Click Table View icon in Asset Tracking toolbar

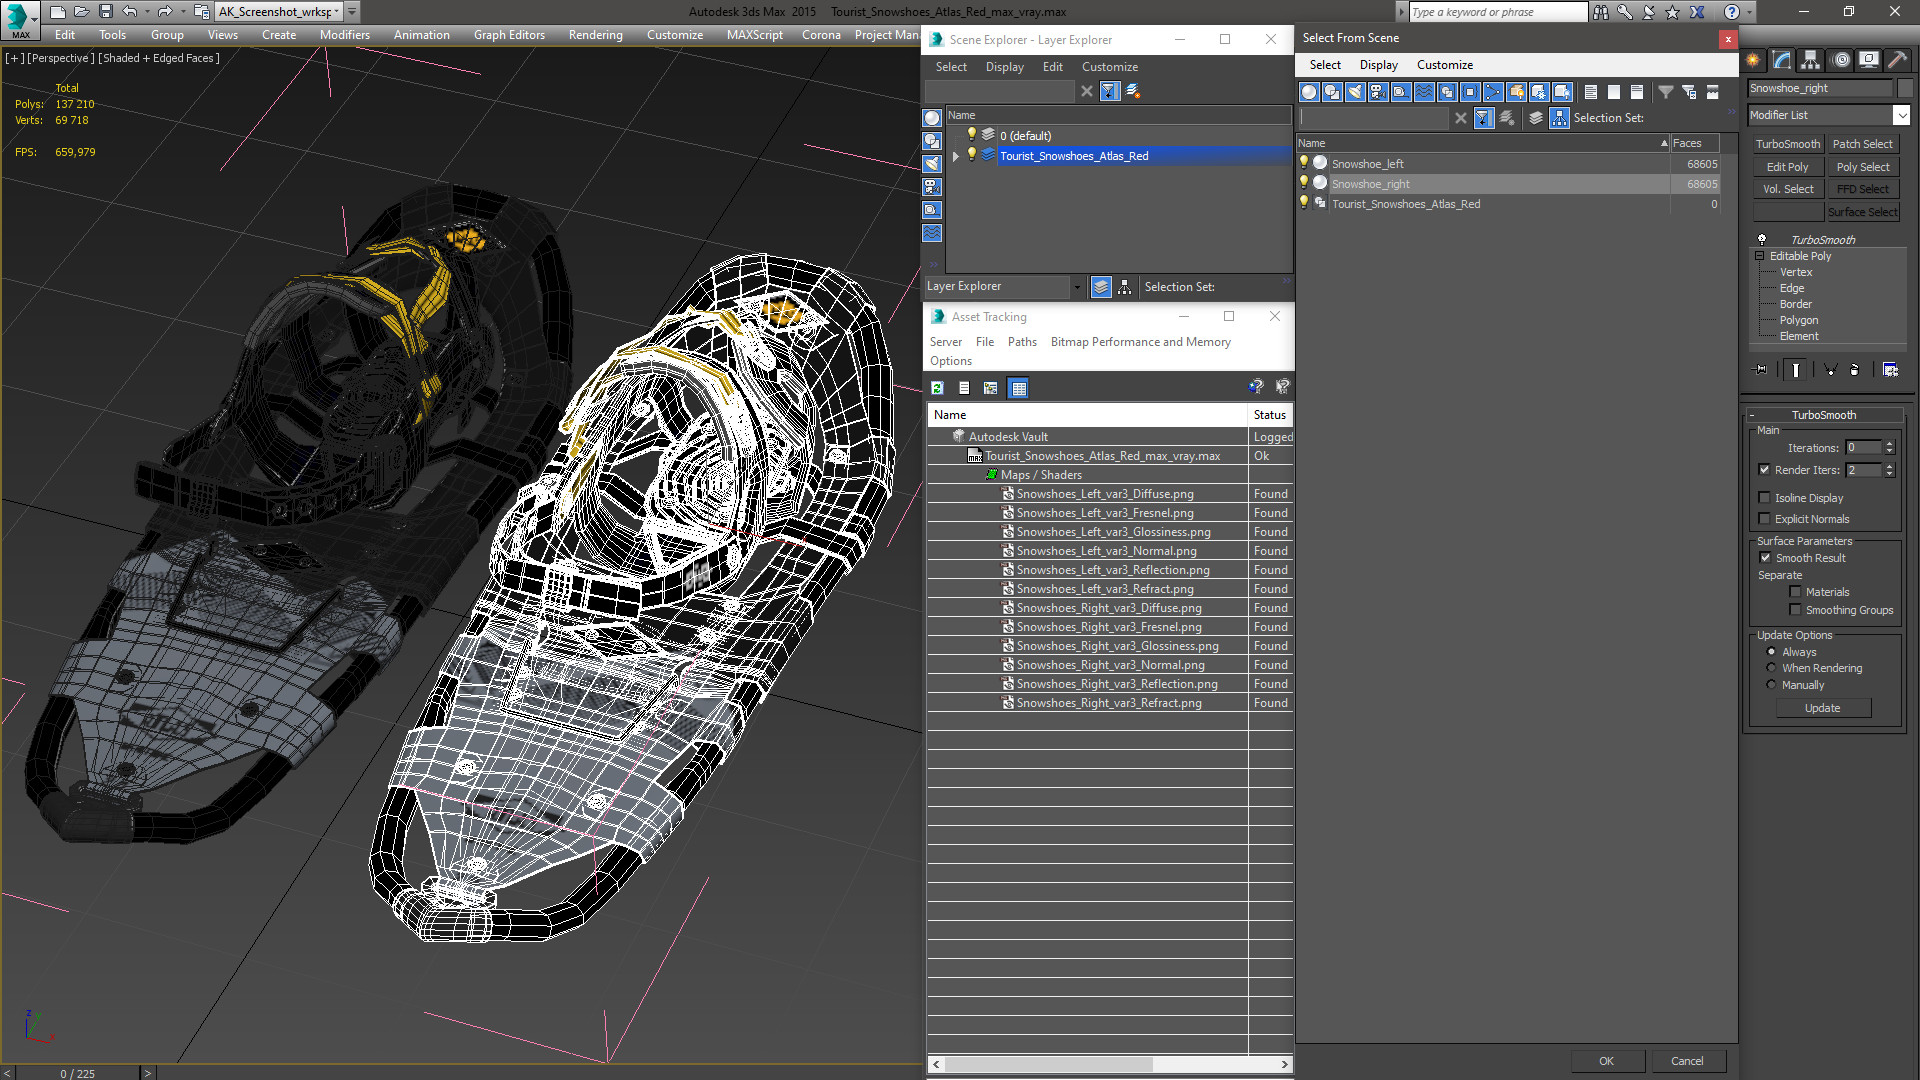pyautogui.click(x=1018, y=388)
